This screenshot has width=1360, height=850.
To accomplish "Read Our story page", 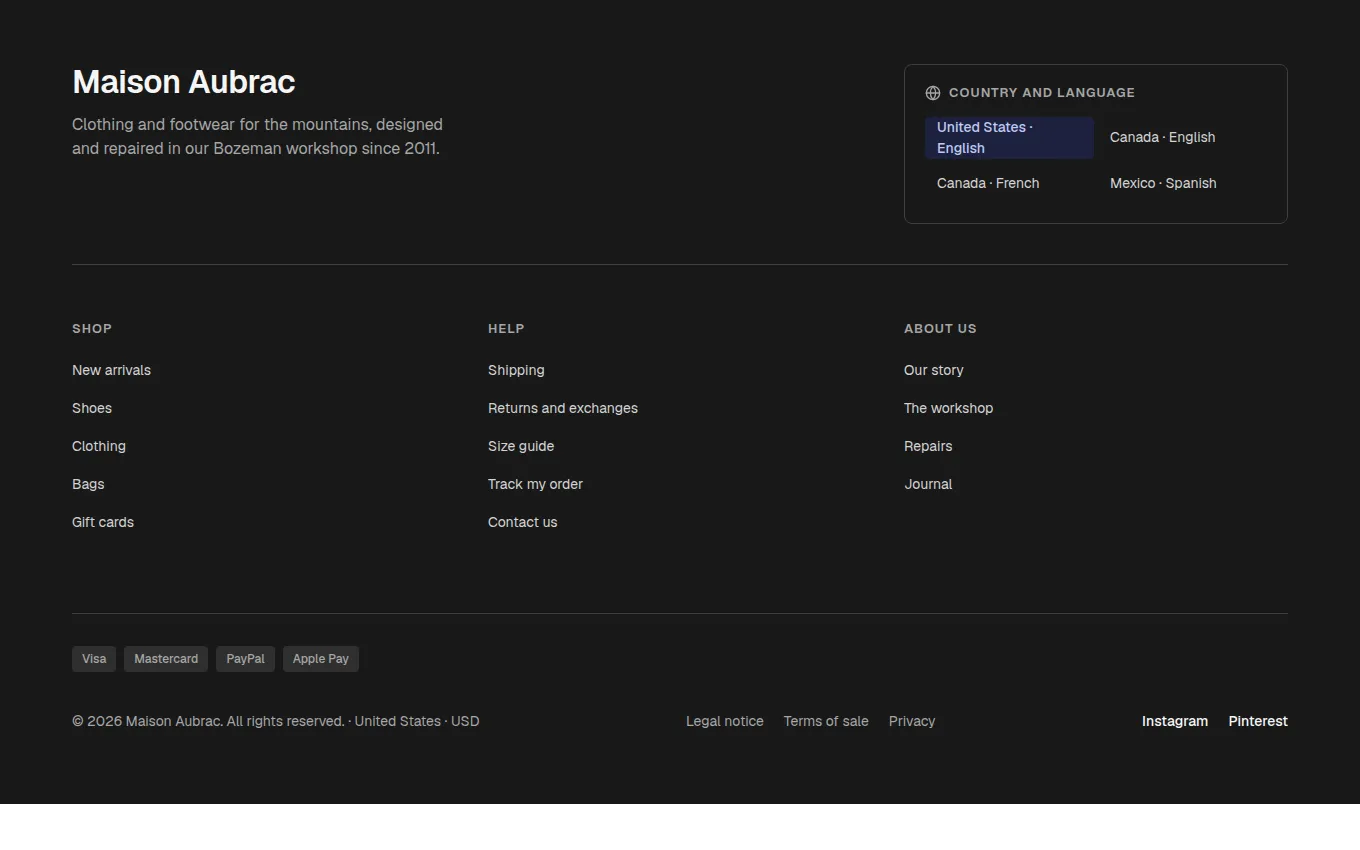I will (x=934, y=370).
